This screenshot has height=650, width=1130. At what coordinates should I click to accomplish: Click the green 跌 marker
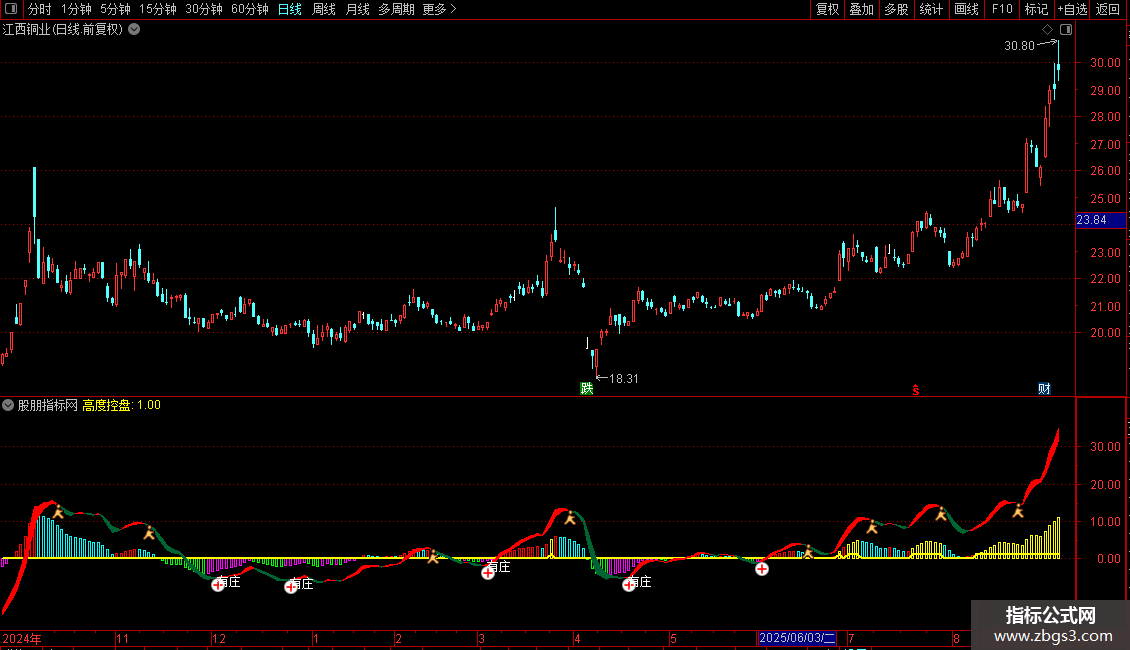(587, 388)
